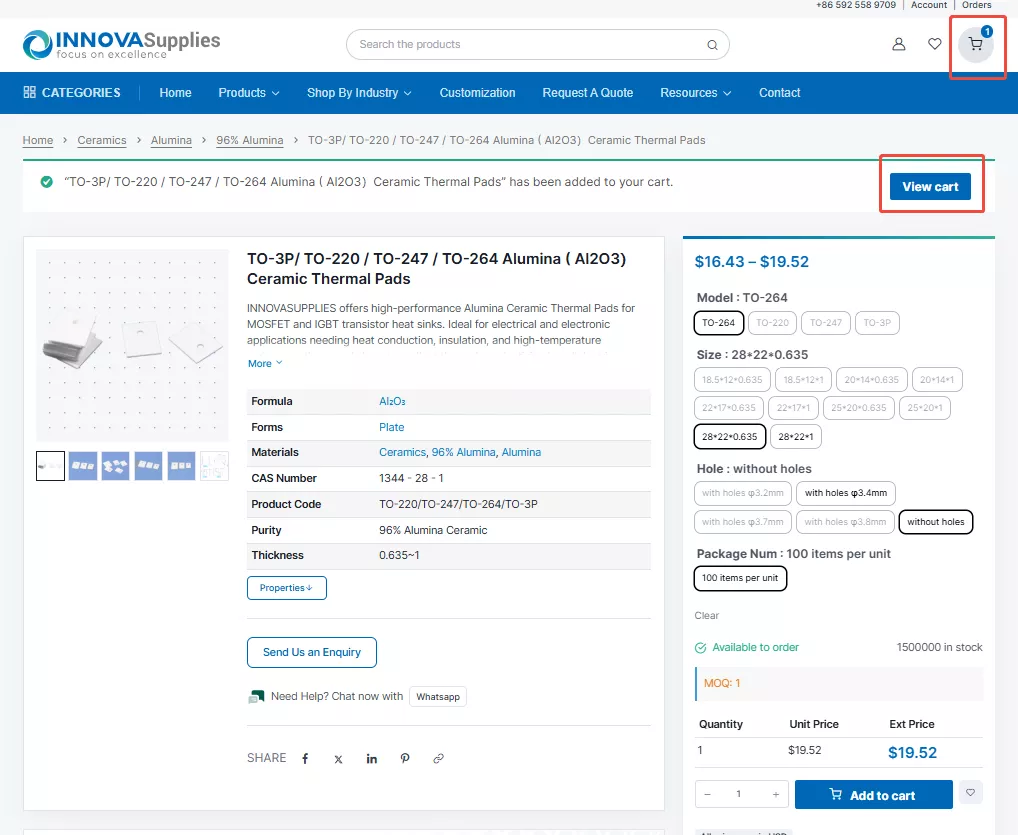The height and width of the screenshot is (835, 1018).
Task: Click the quantity number field
Action: point(741,794)
